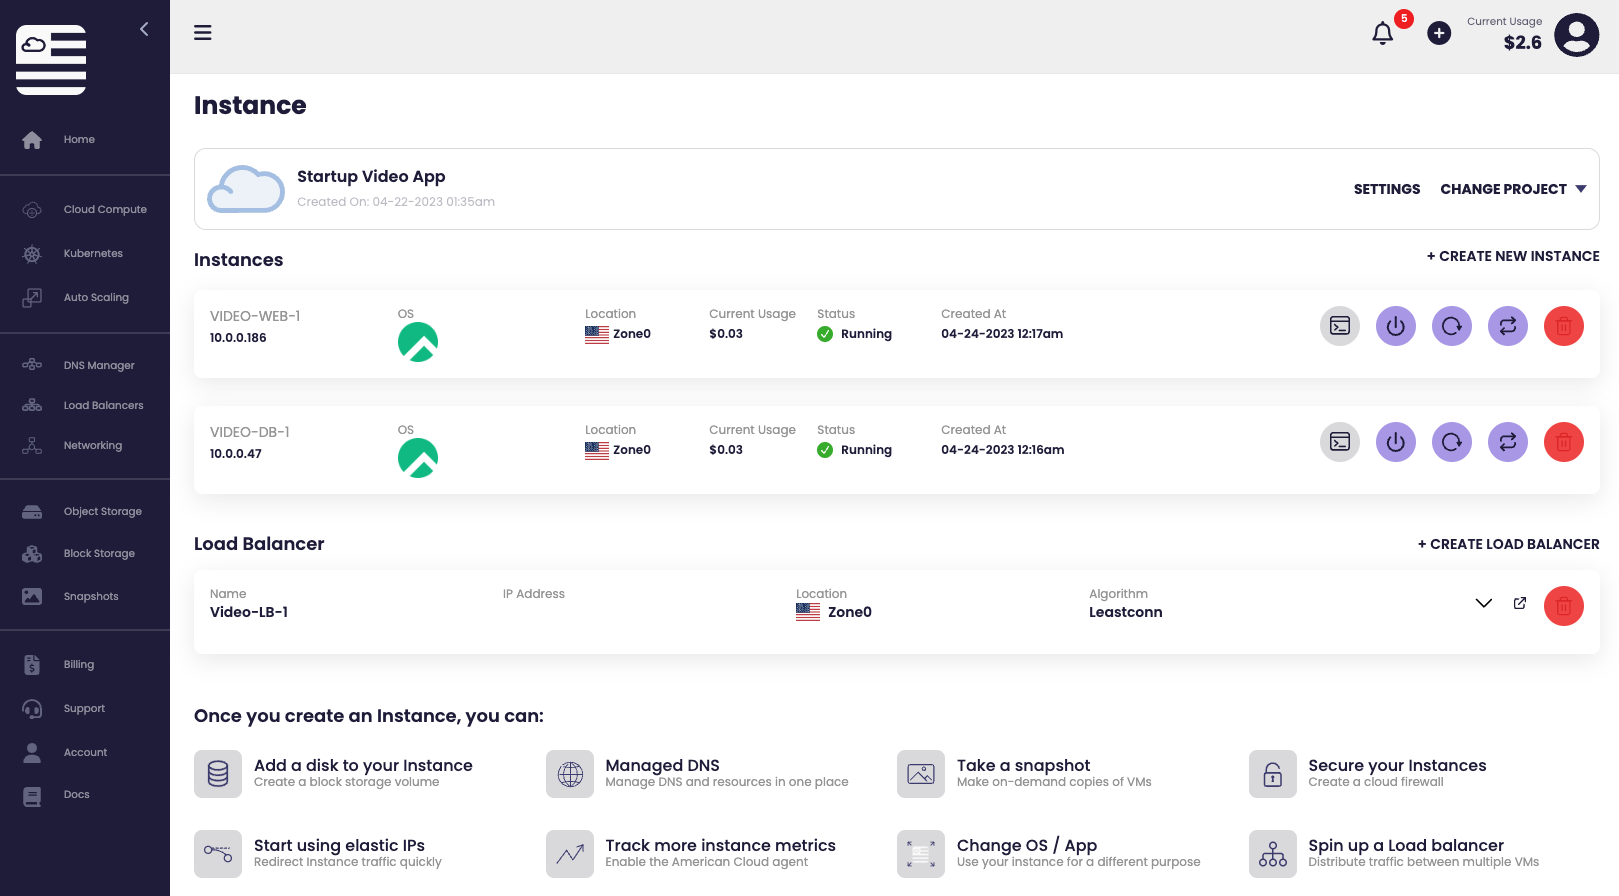Open the Take a snapshot card
The width and height of the screenshot is (1619, 896).
pos(1023,773)
